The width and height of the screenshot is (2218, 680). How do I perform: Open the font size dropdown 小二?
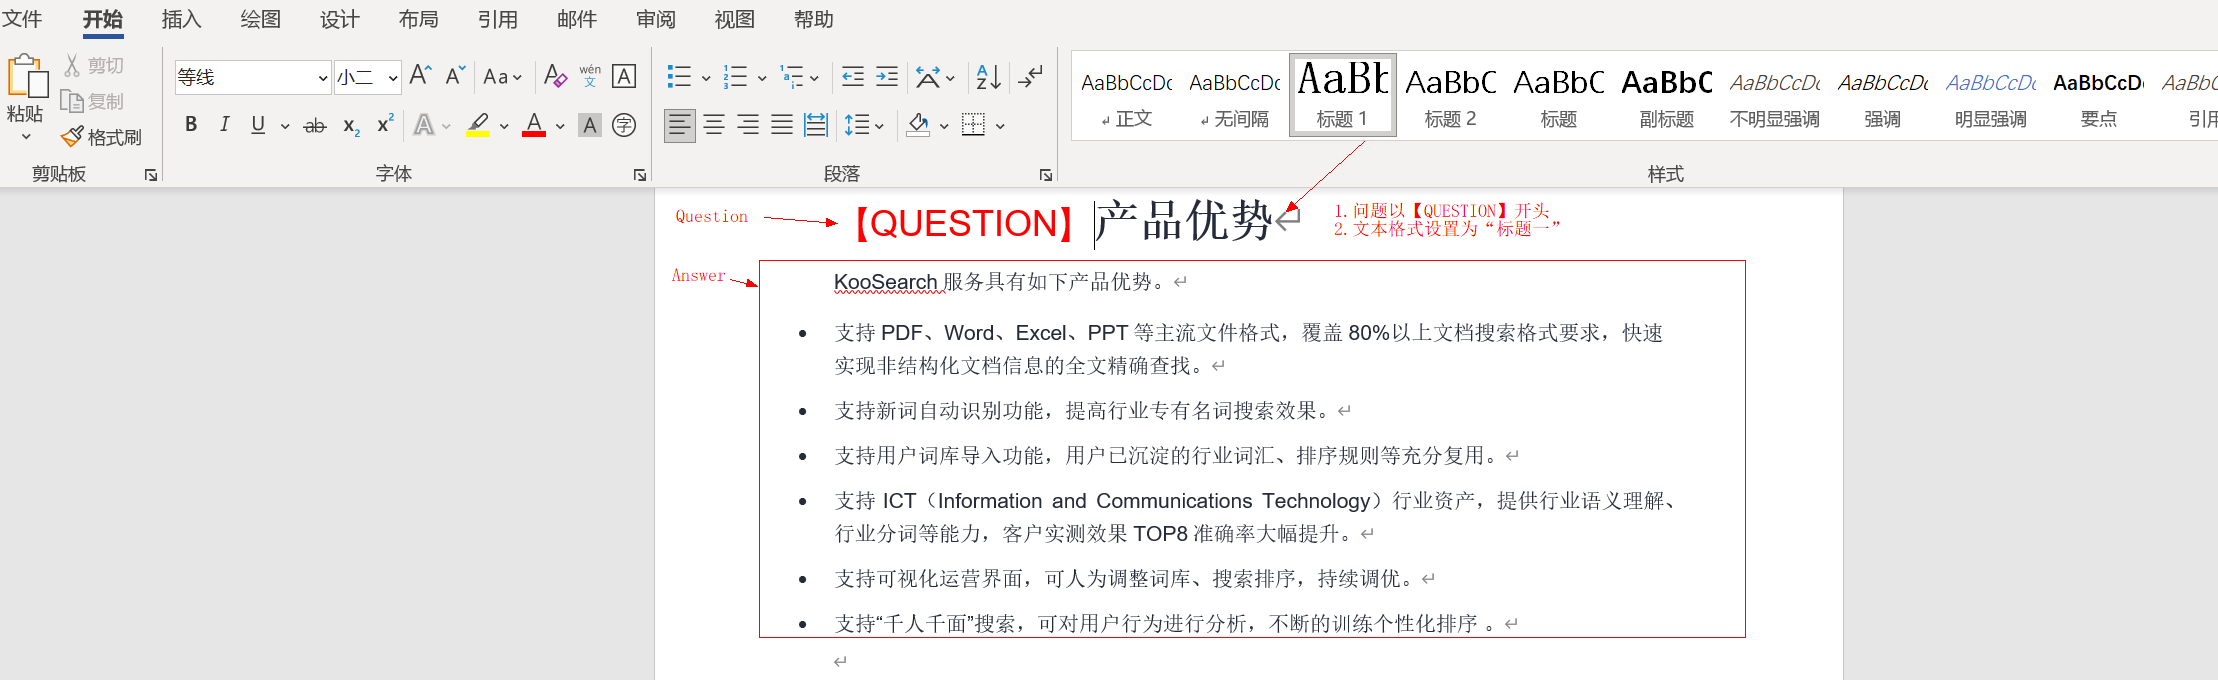(393, 78)
